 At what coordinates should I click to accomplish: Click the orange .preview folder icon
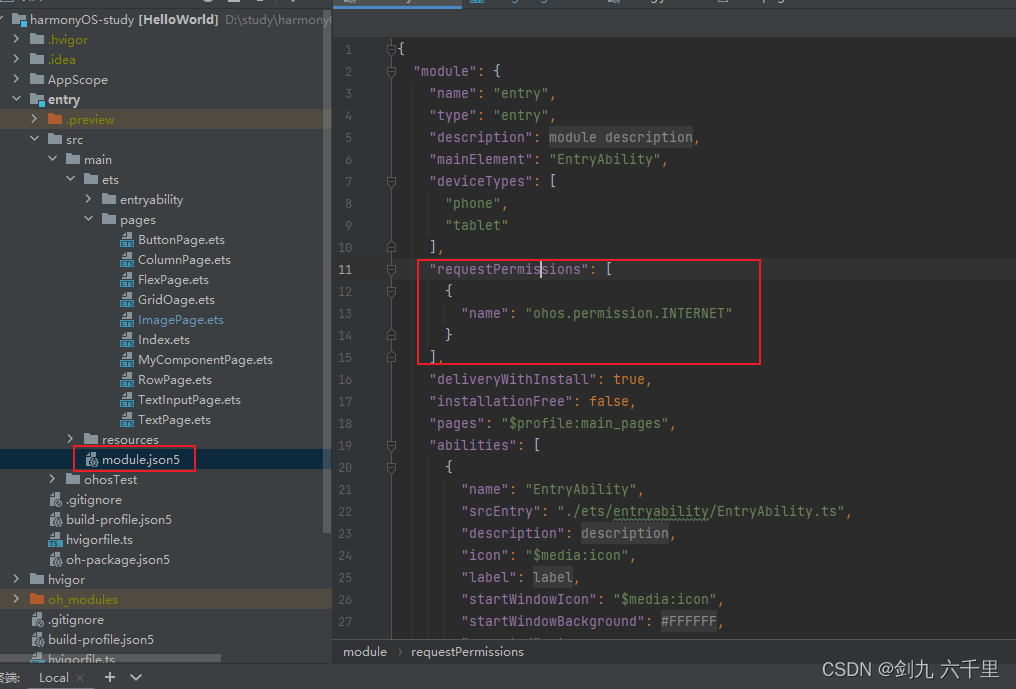click(55, 119)
